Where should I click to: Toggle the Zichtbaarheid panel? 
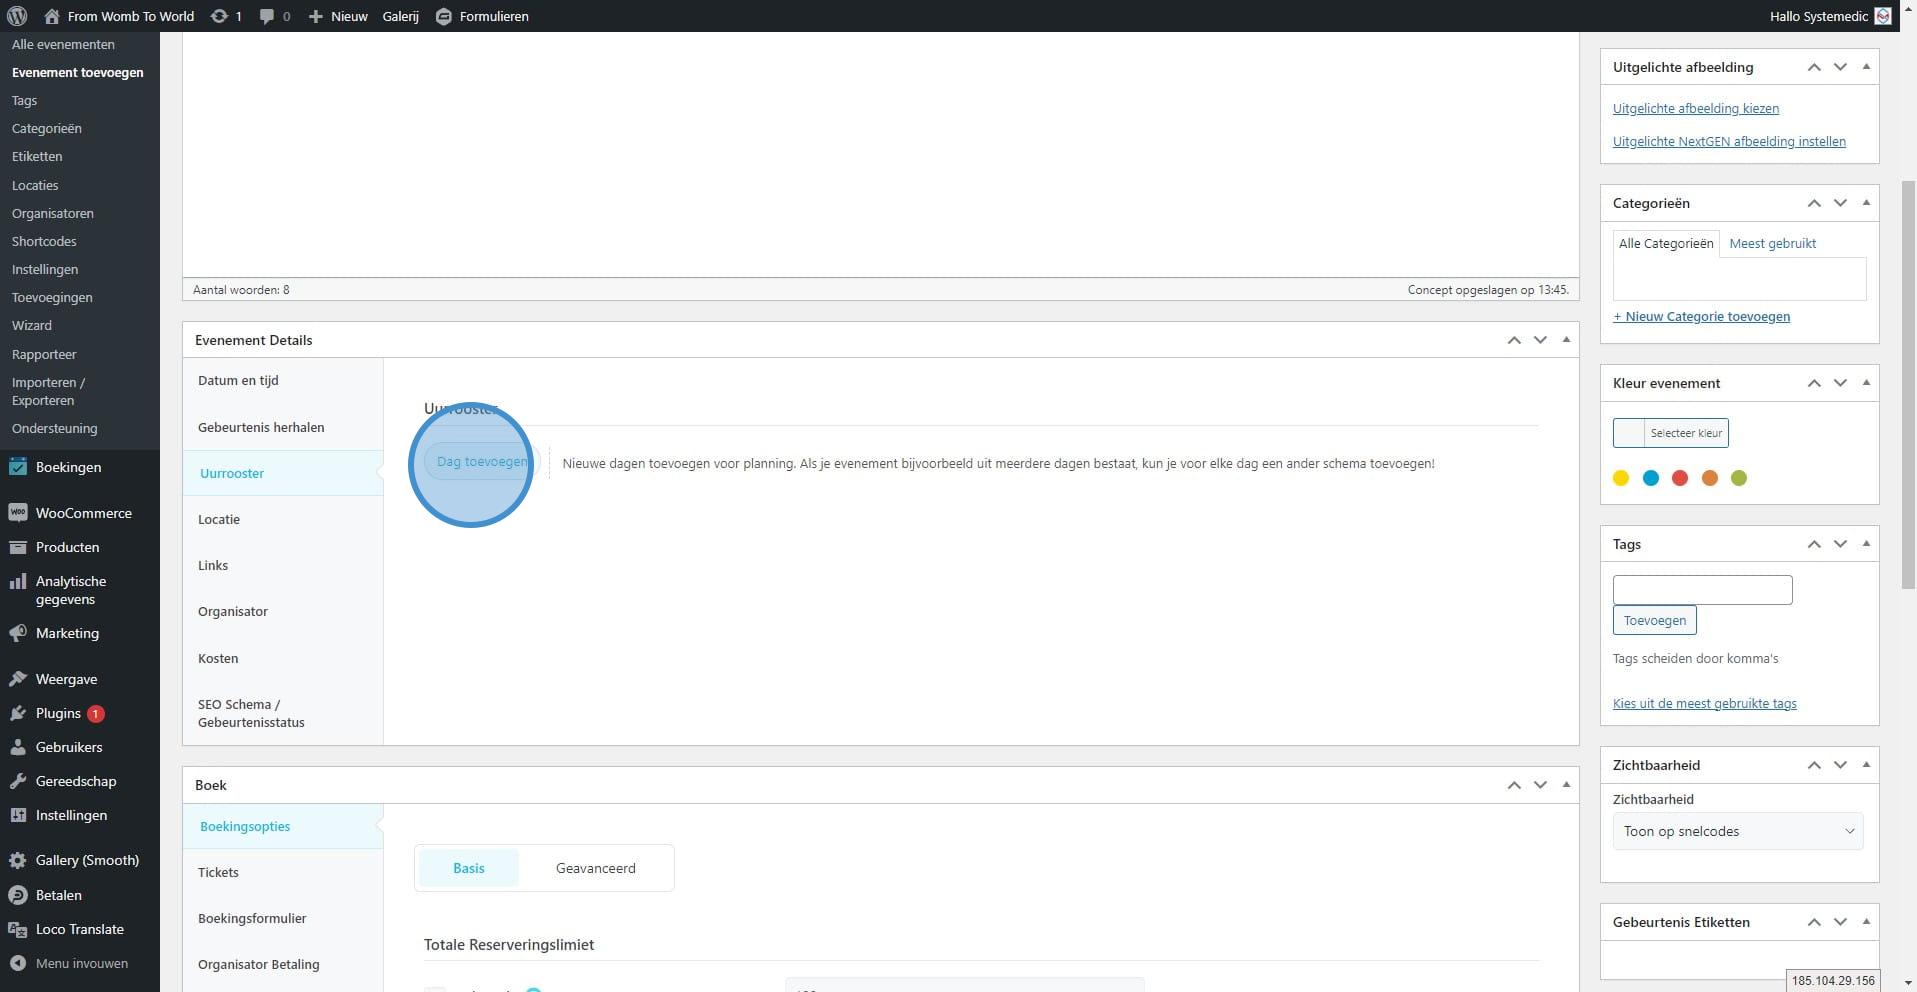click(1866, 765)
